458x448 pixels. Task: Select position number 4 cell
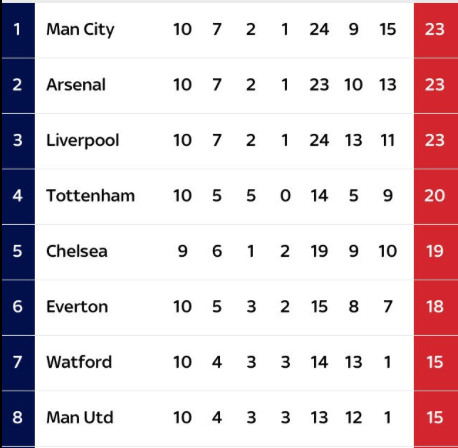(18, 197)
